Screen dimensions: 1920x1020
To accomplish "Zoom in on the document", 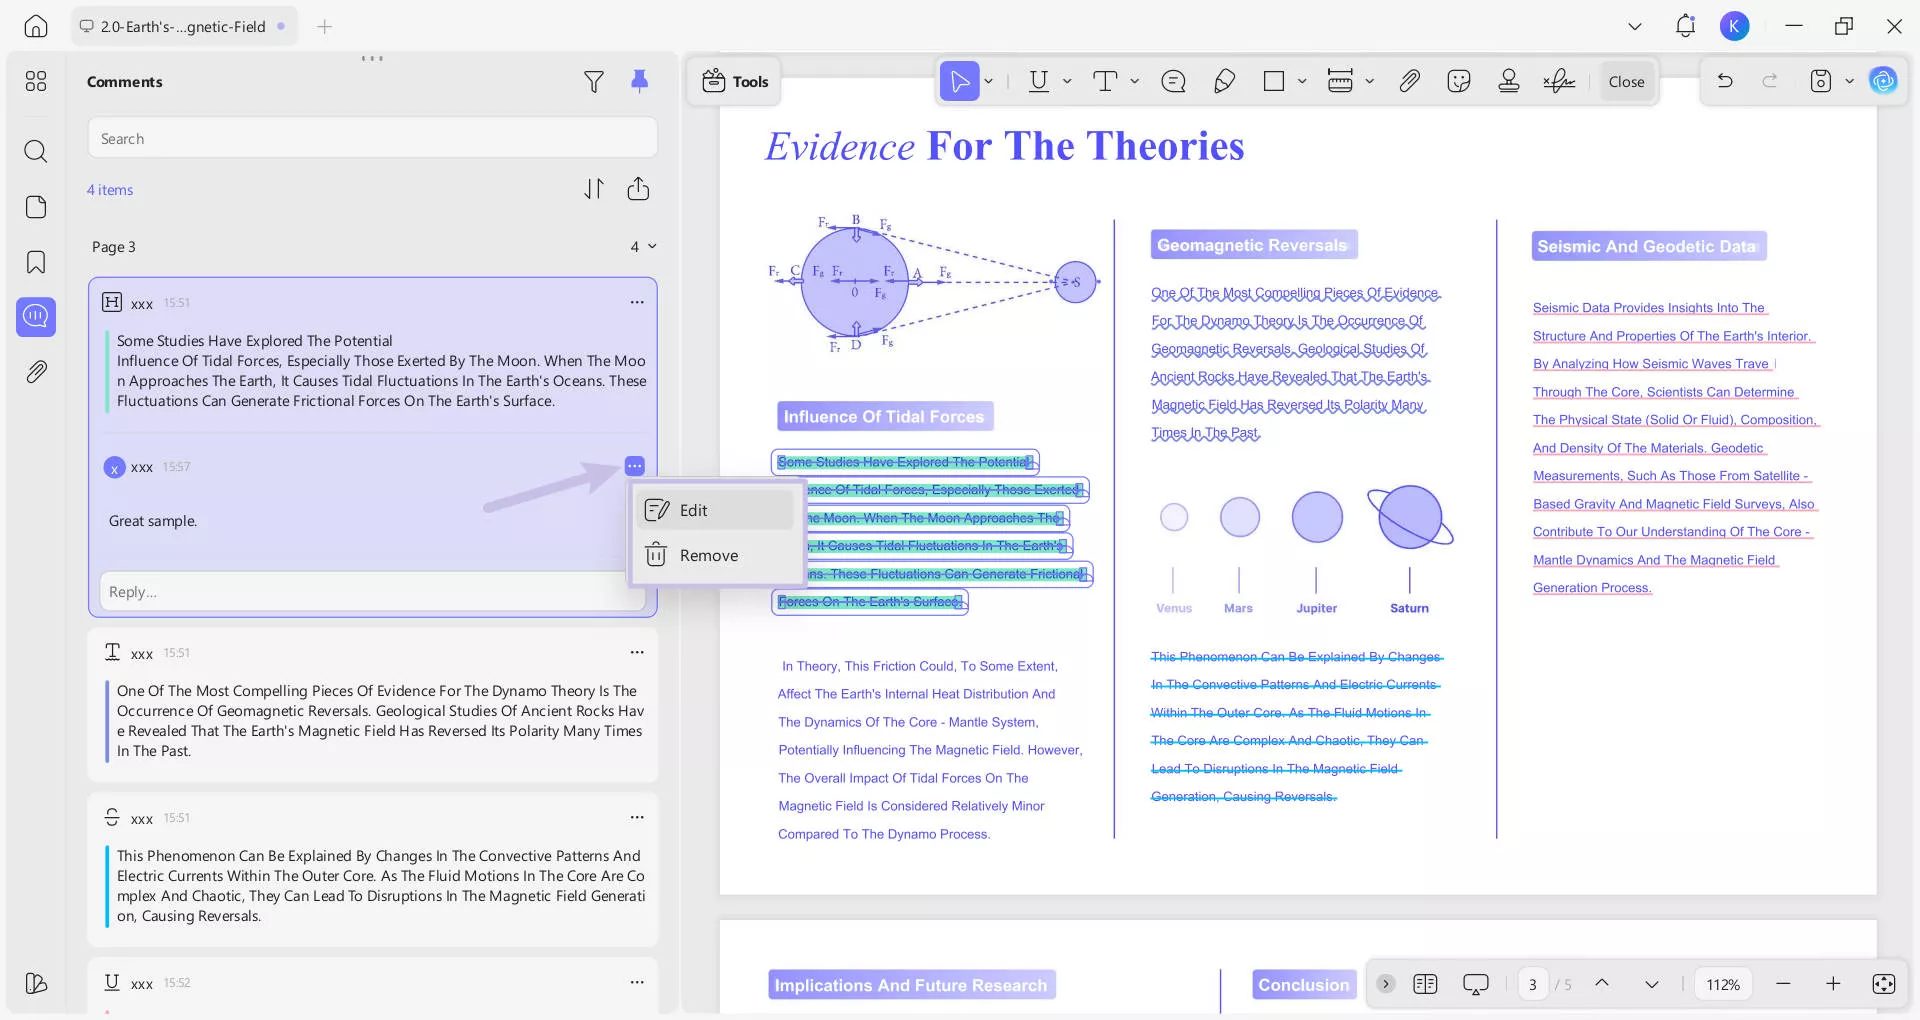I will [x=1833, y=984].
